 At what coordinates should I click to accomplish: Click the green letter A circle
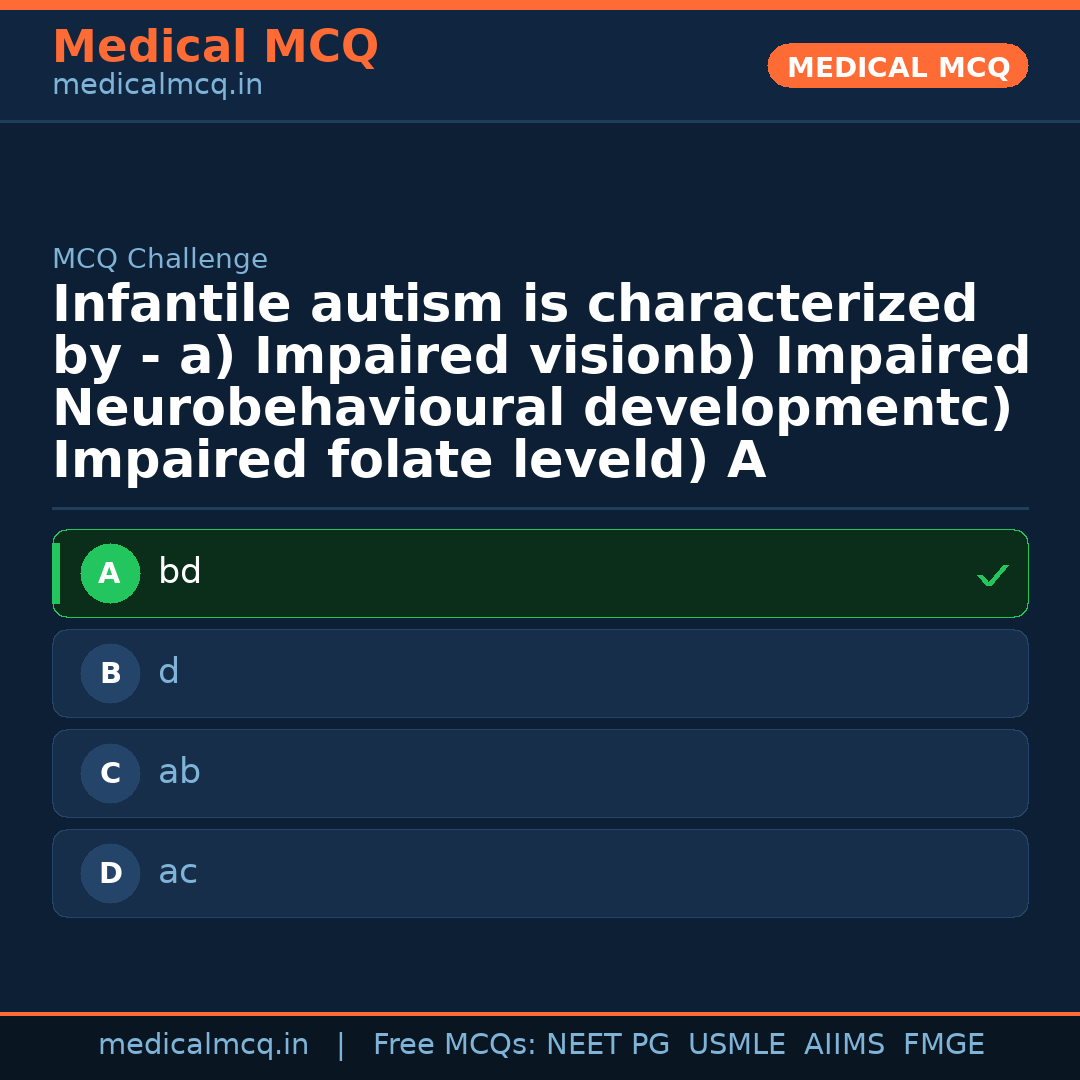pos(110,573)
